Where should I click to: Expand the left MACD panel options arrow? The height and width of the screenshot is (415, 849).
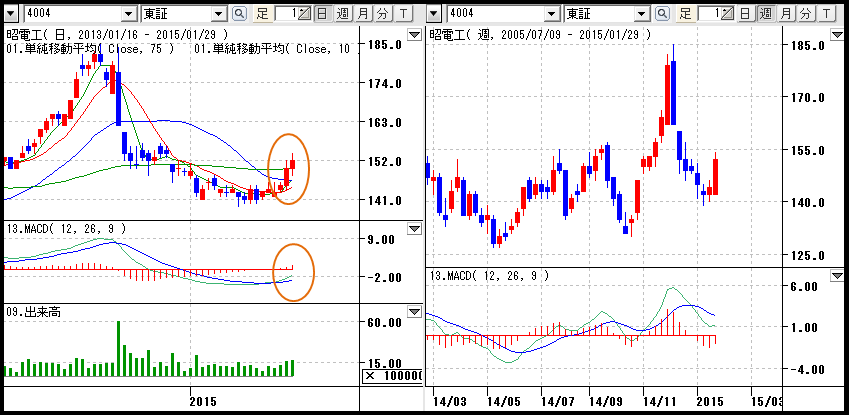415,229
